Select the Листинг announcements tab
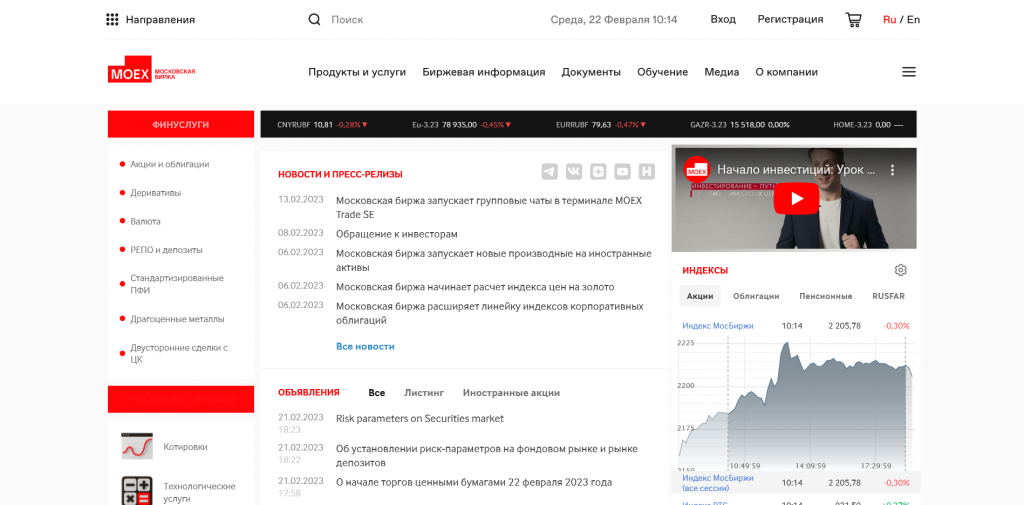Image resolution: width=1024 pixels, height=505 pixels. coord(424,393)
